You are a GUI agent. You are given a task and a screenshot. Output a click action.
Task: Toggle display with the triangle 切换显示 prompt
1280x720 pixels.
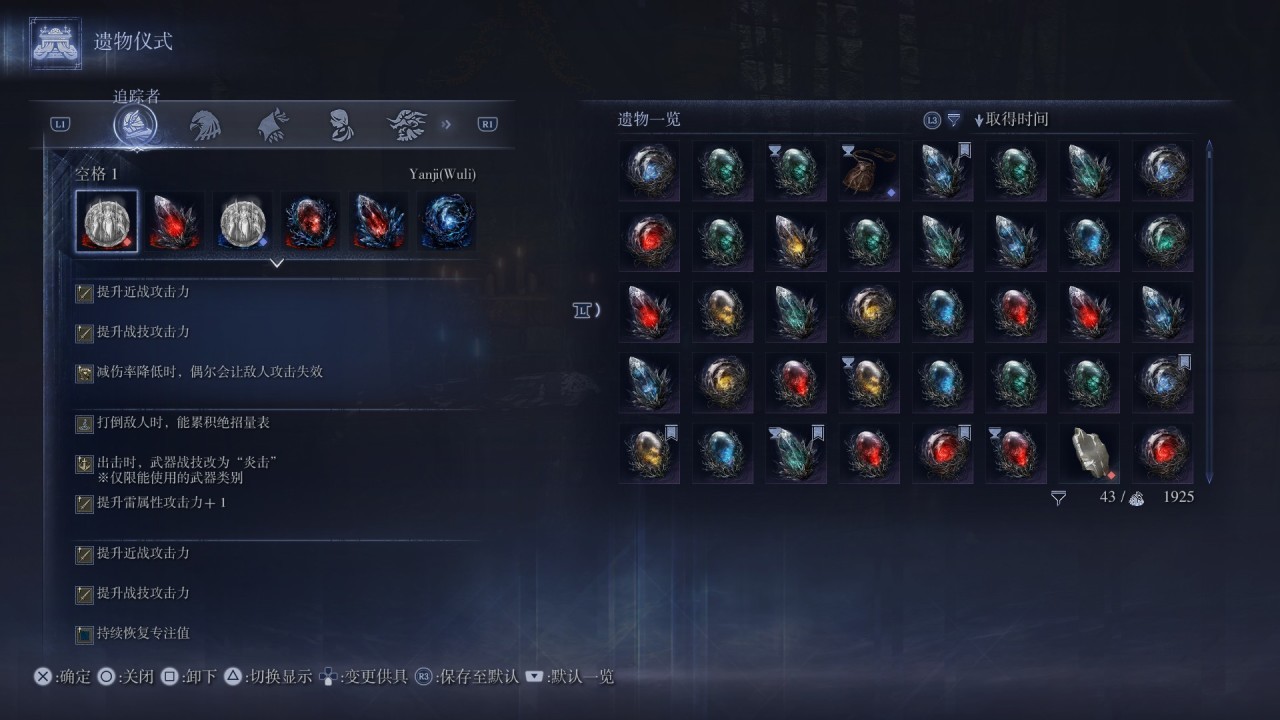tap(268, 677)
